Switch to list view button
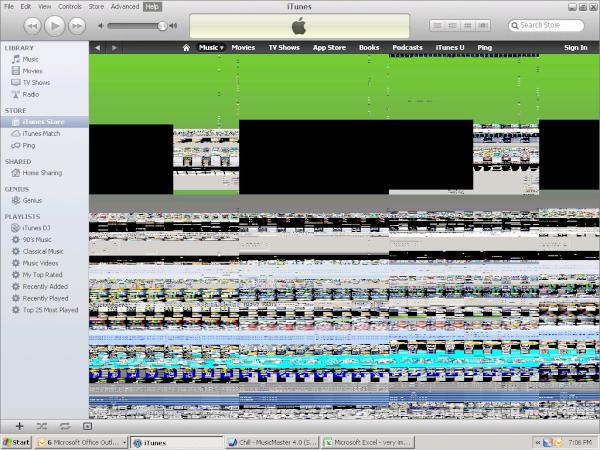 437,26
